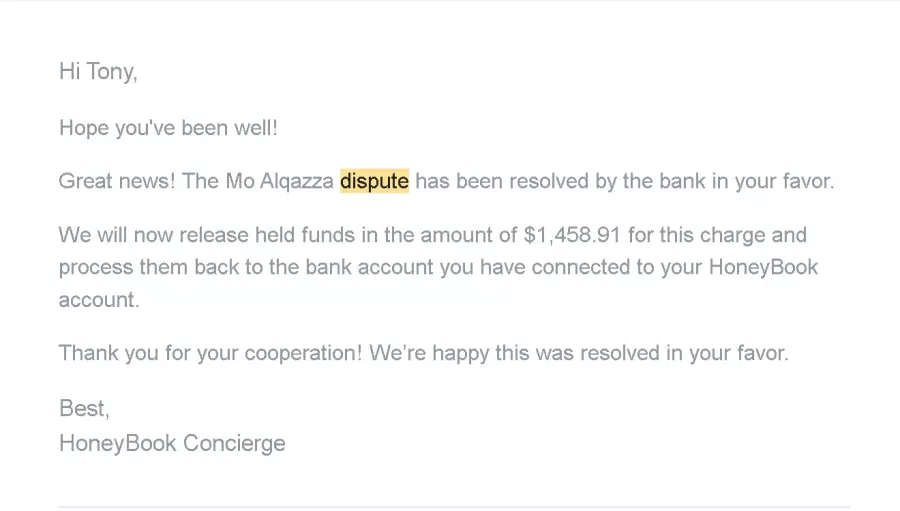Click "We're happy this was resolved" sentence
This screenshot has width=900, height=511.
tap(514, 353)
